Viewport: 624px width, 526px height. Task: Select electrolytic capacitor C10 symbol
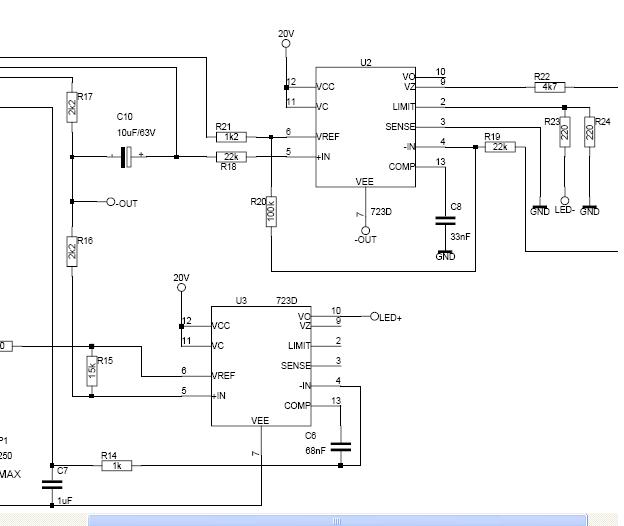coord(127,156)
